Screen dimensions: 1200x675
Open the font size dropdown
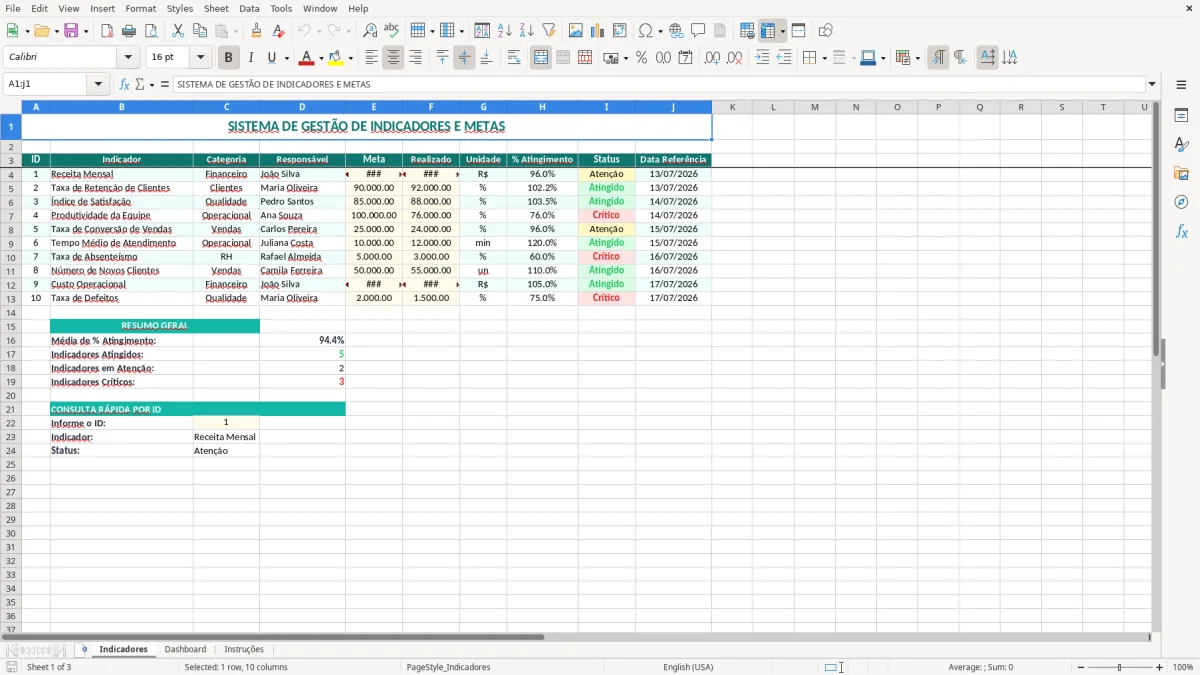[200, 58]
